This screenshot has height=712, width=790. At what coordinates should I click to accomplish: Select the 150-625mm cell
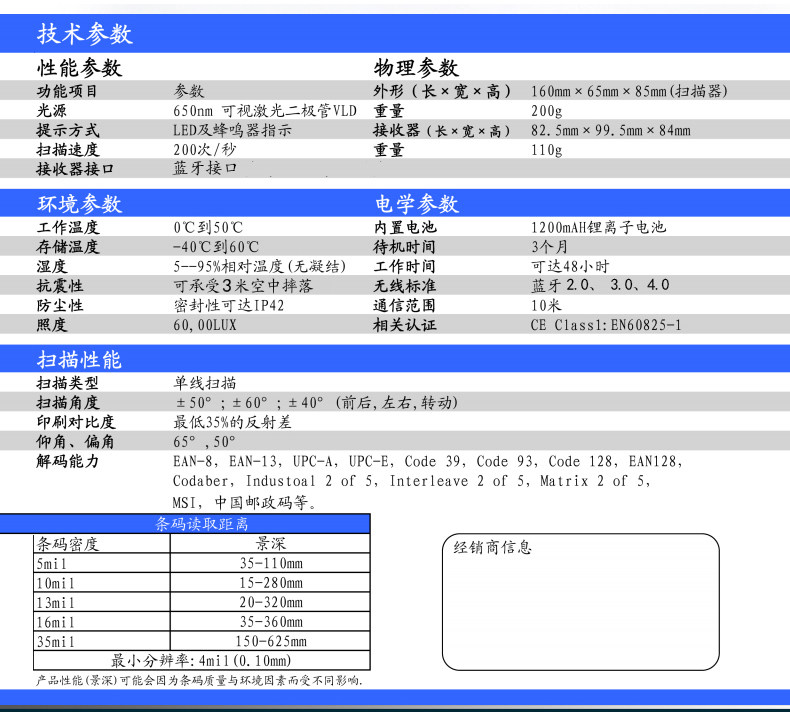(x=271, y=641)
